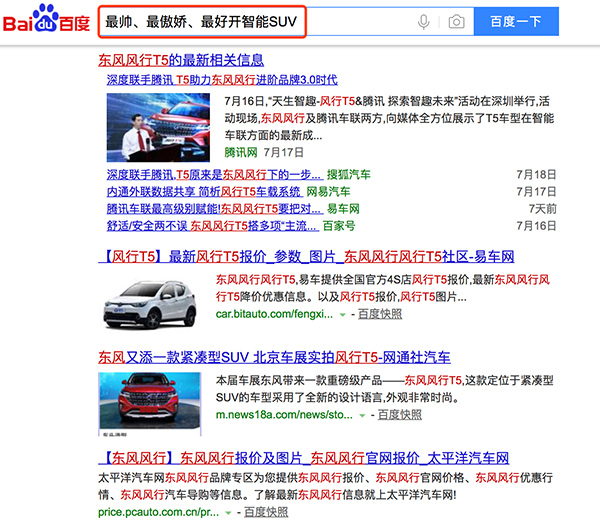The image size is (600, 526).
Task: Open 百度快照 for m.news18a.com result
Action: tap(399, 415)
